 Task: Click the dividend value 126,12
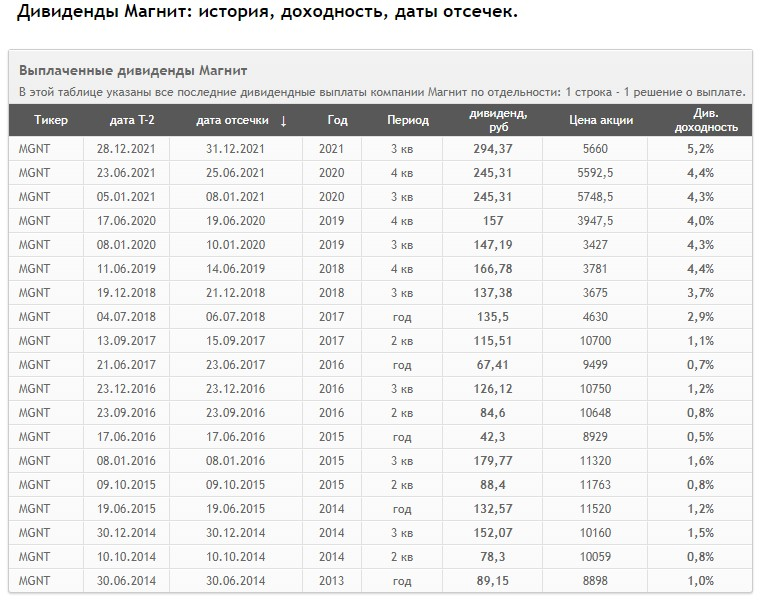click(x=493, y=388)
